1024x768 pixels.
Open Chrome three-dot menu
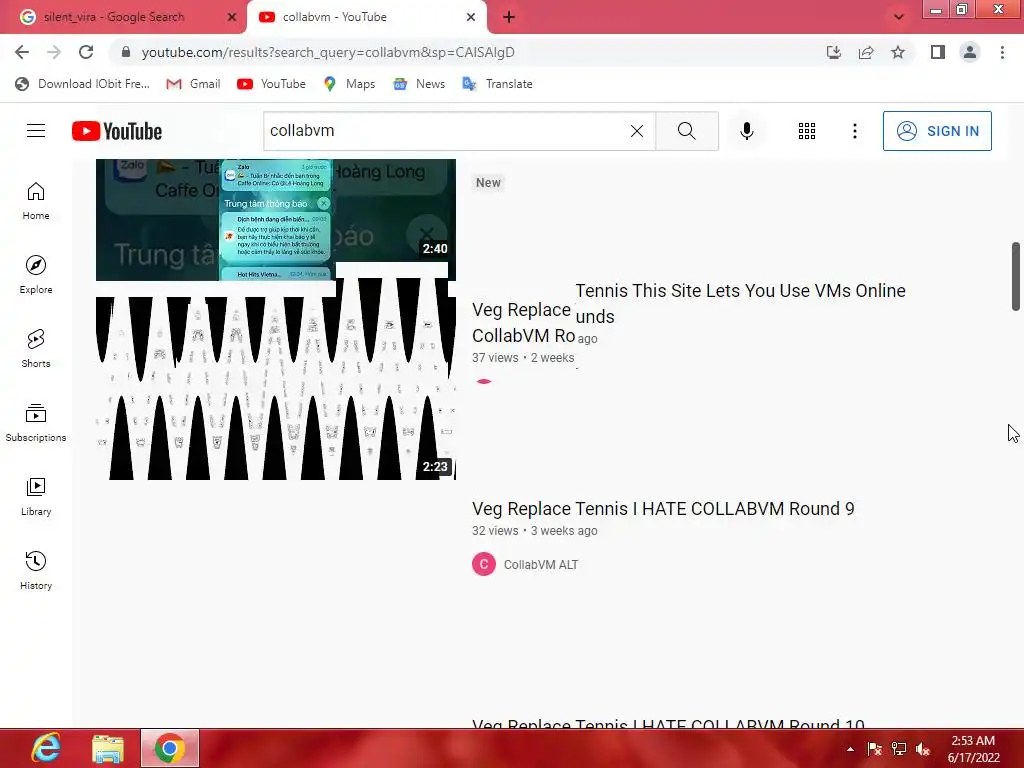tap(1002, 52)
